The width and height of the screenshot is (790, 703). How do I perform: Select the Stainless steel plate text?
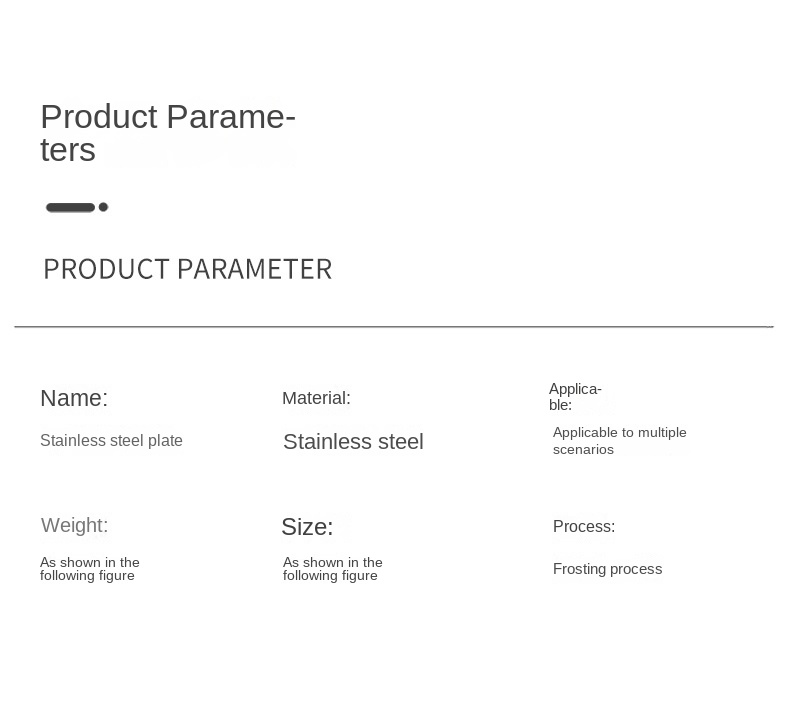(x=111, y=440)
